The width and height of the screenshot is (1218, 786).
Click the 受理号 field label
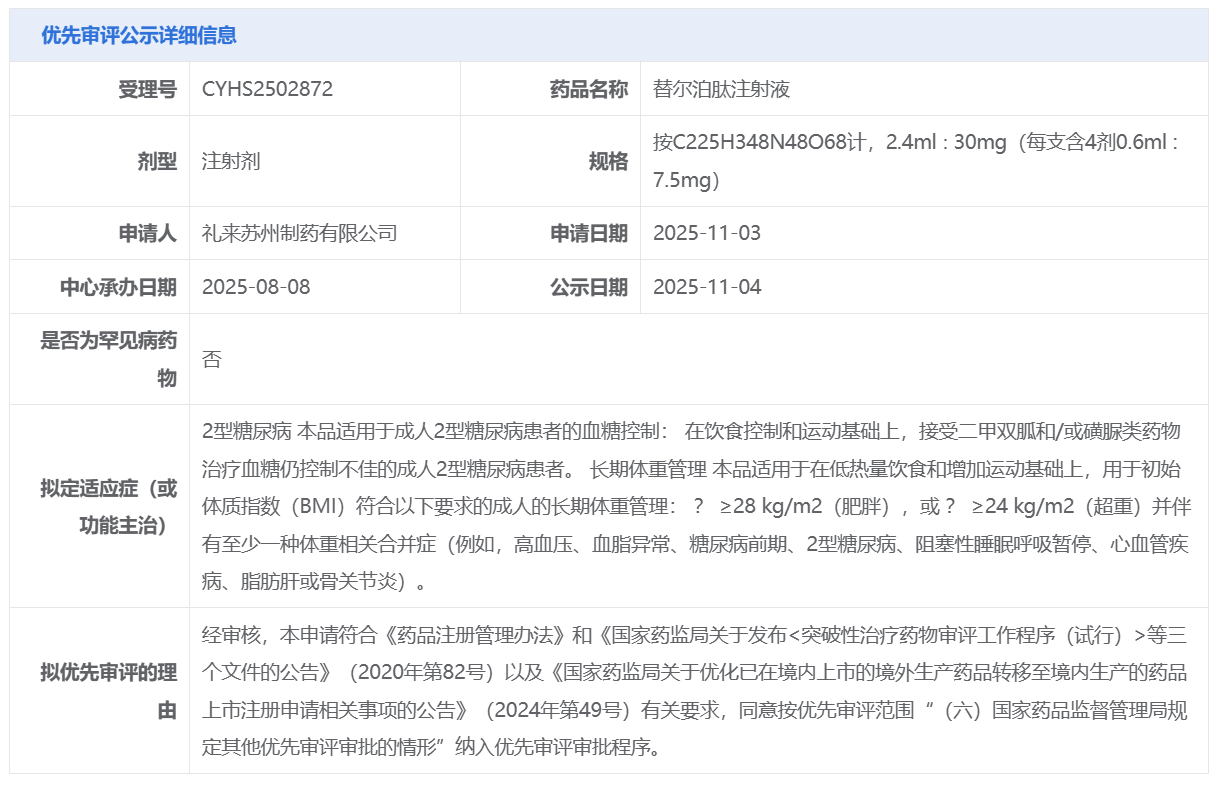pyautogui.click(x=147, y=89)
